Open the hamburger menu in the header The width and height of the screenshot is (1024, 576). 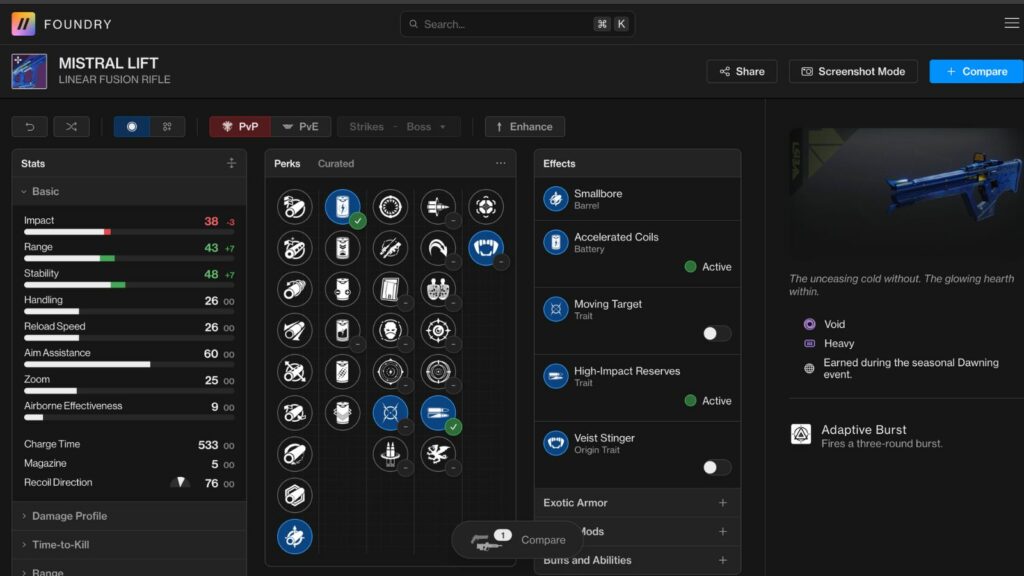(x=1011, y=24)
